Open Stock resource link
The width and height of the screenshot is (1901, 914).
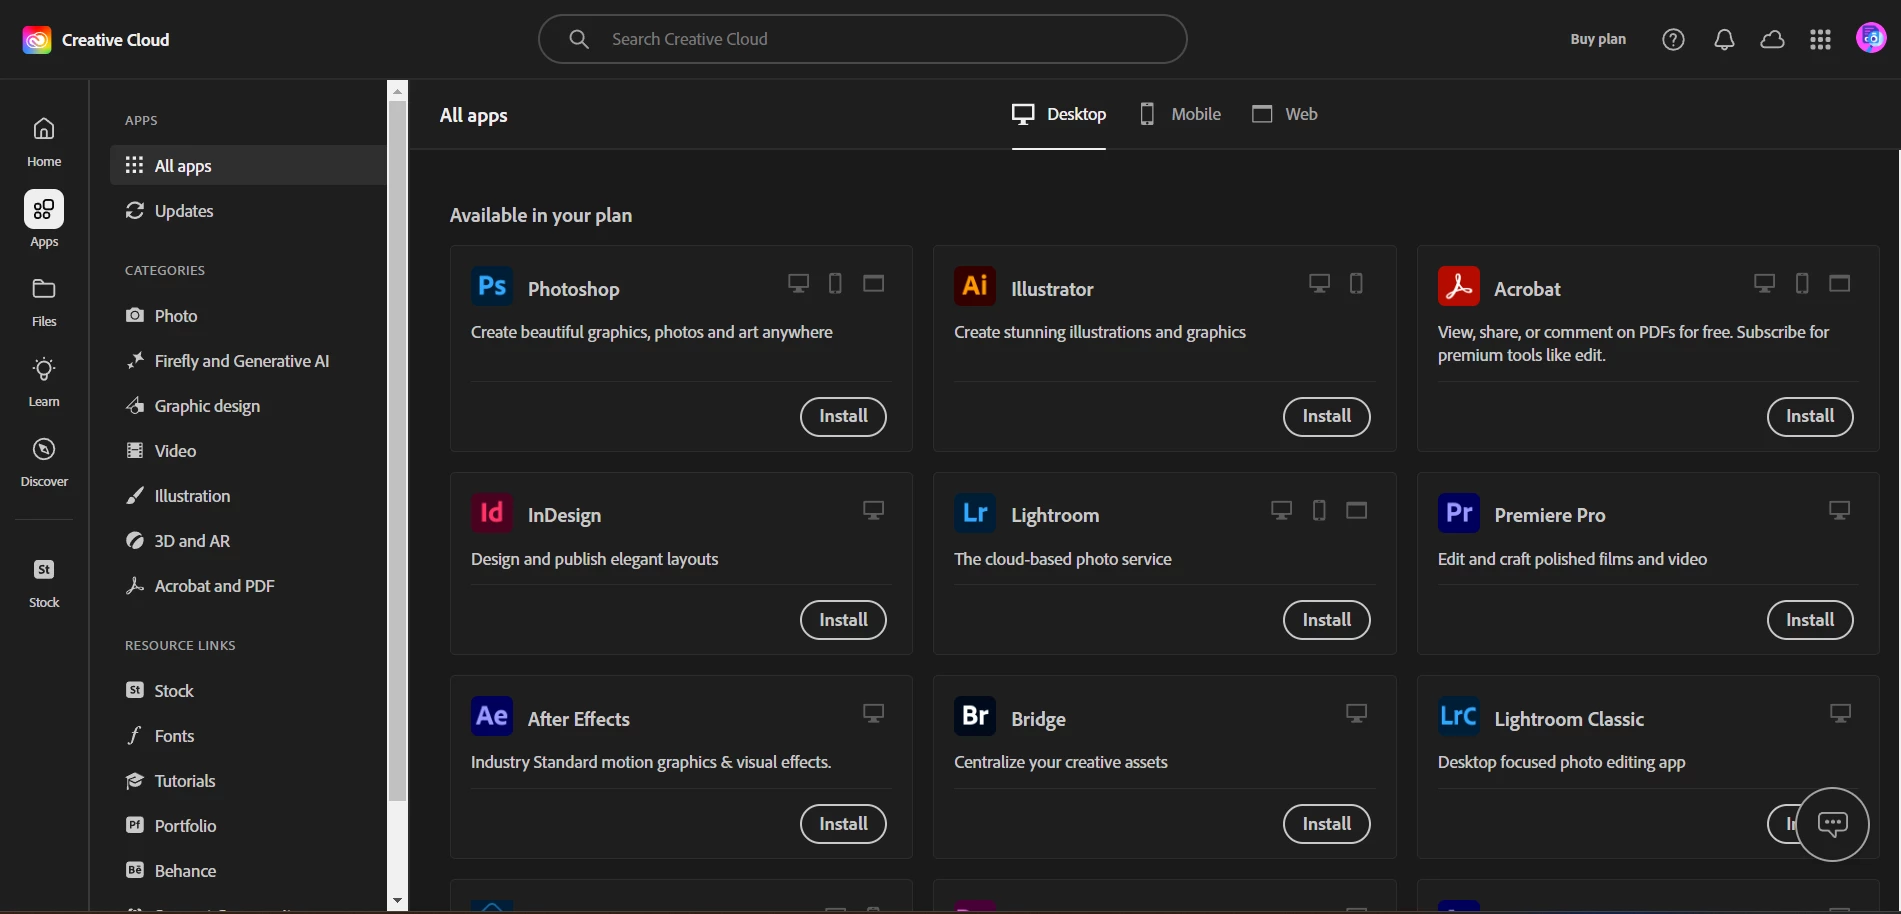coord(248,691)
